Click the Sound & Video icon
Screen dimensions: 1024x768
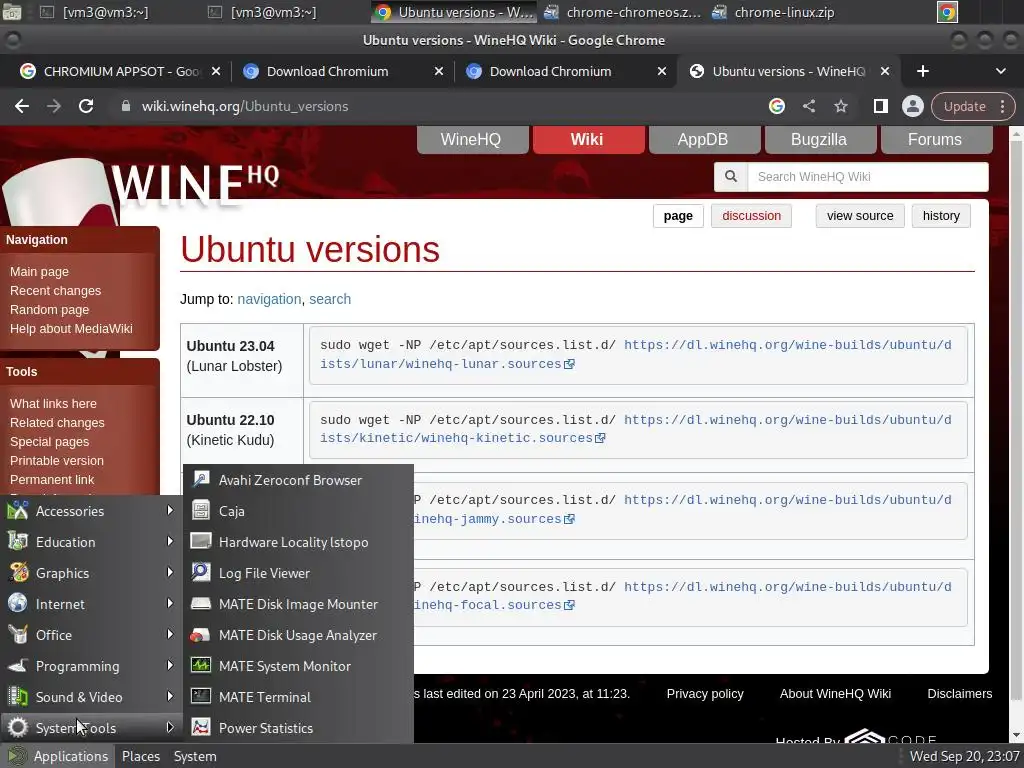pyautogui.click(x=18, y=697)
